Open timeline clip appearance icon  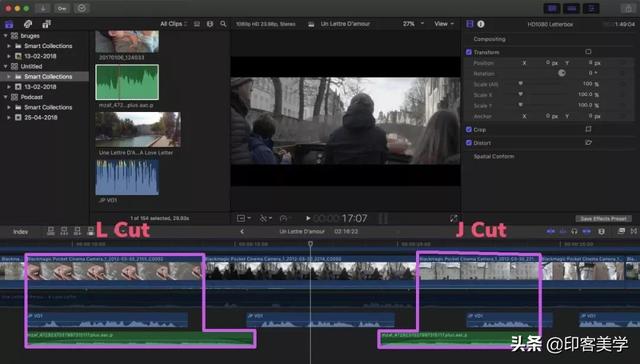[601, 231]
